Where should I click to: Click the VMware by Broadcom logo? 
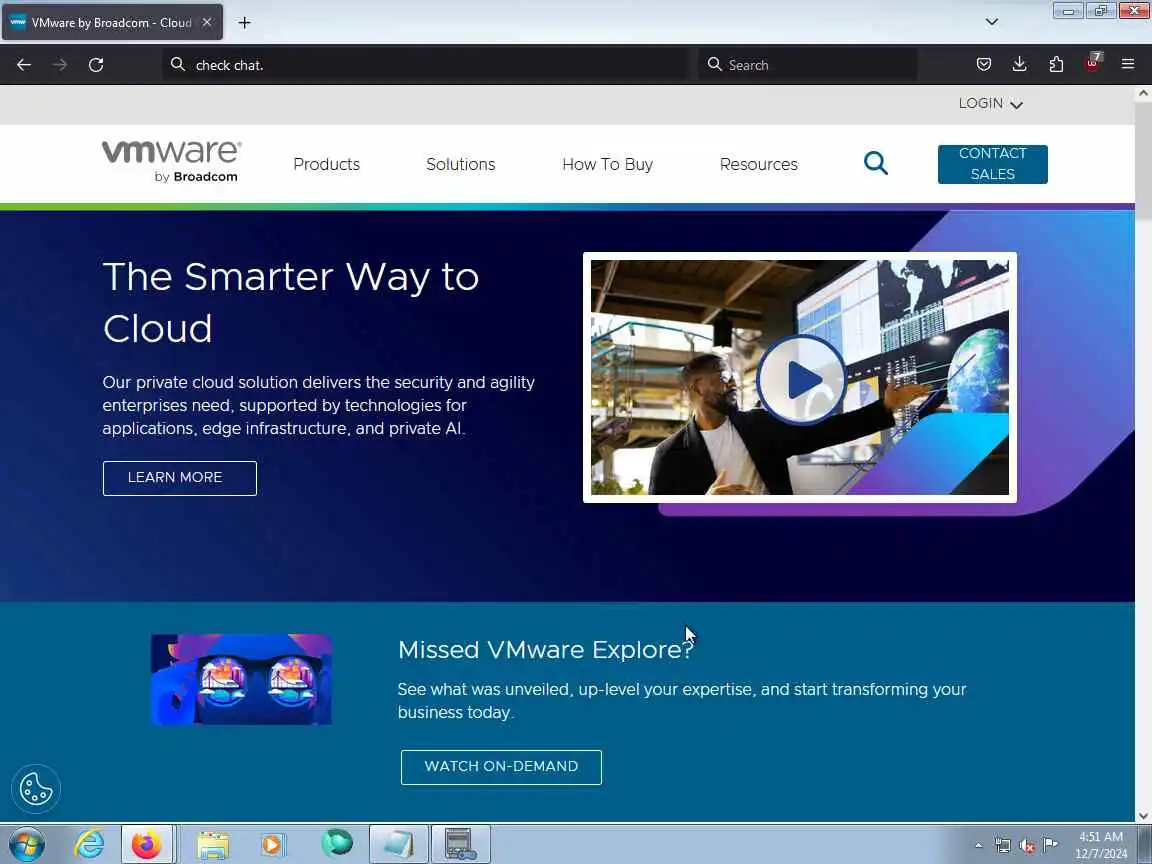171,161
